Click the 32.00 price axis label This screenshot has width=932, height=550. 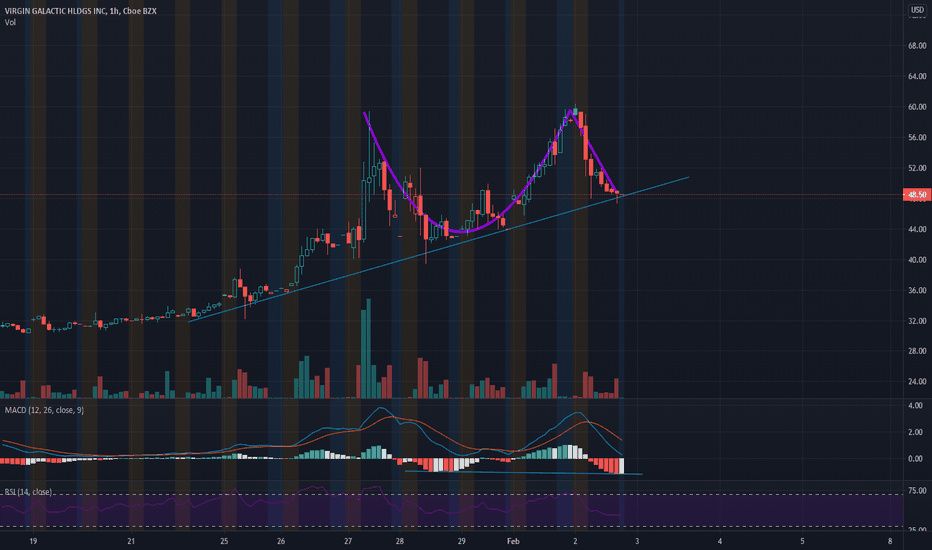pos(917,320)
